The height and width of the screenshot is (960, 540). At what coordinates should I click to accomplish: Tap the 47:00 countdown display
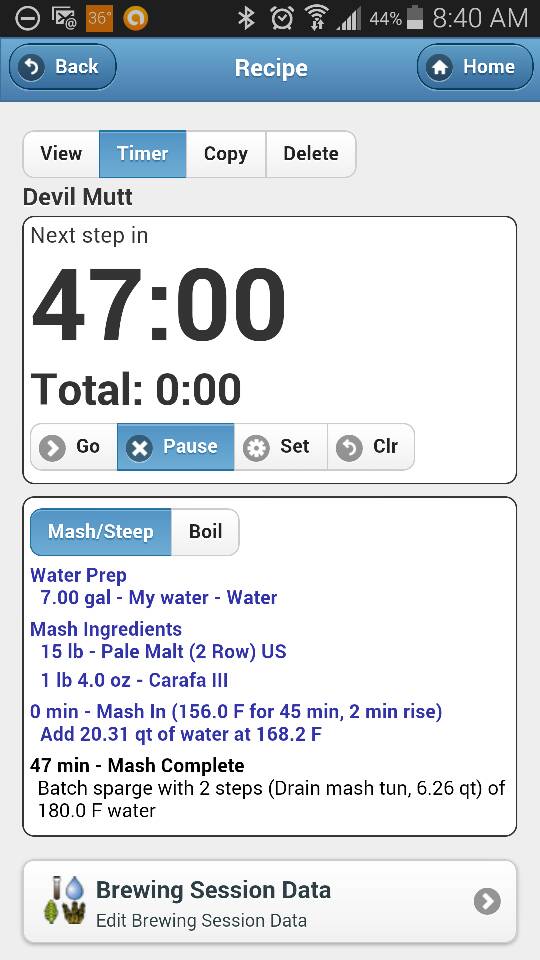click(159, 305)
